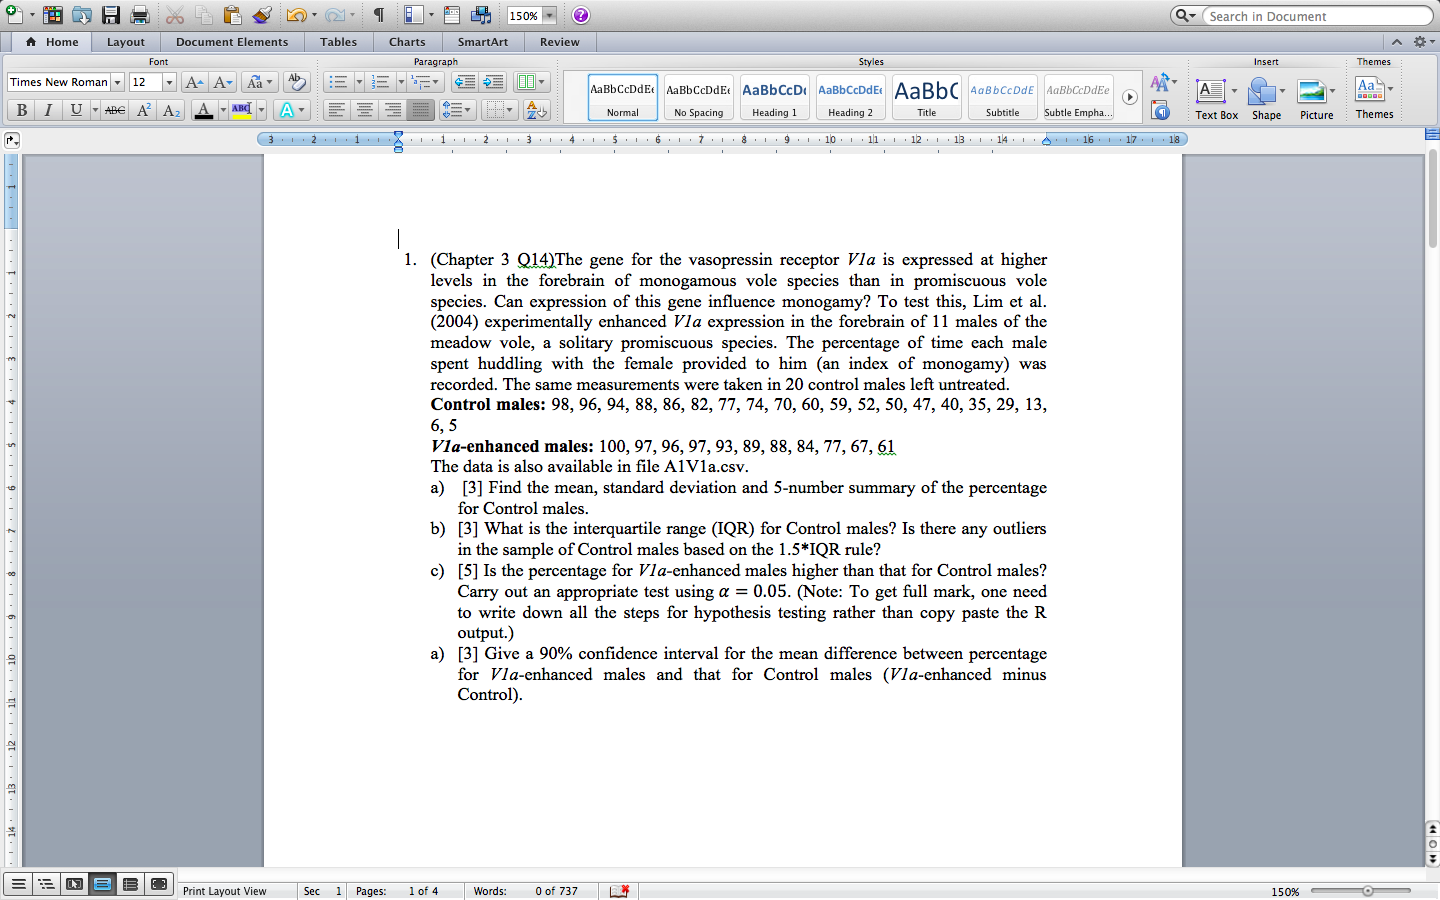This screenshot has height=900, width=1440.
Task: Open the SmartArt tab
Action: point(482,42)
